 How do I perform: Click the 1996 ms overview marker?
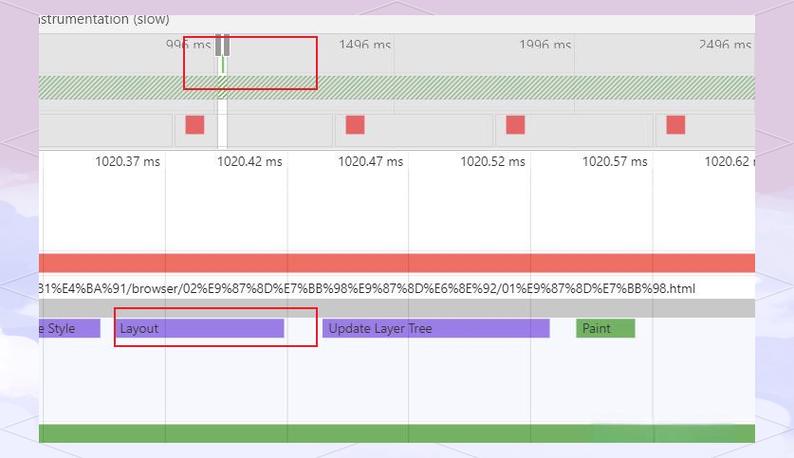pos(545,45)
